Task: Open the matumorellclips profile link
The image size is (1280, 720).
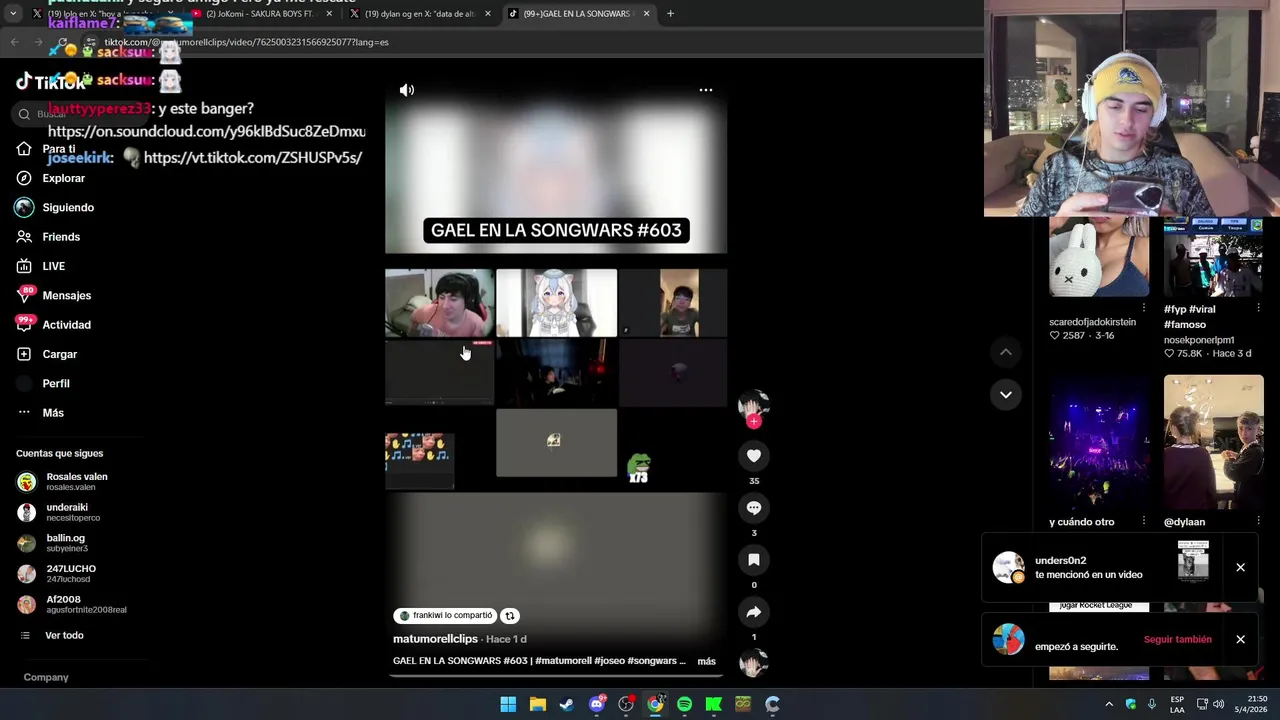Action: pyautogui.click(x=435, y=639)
